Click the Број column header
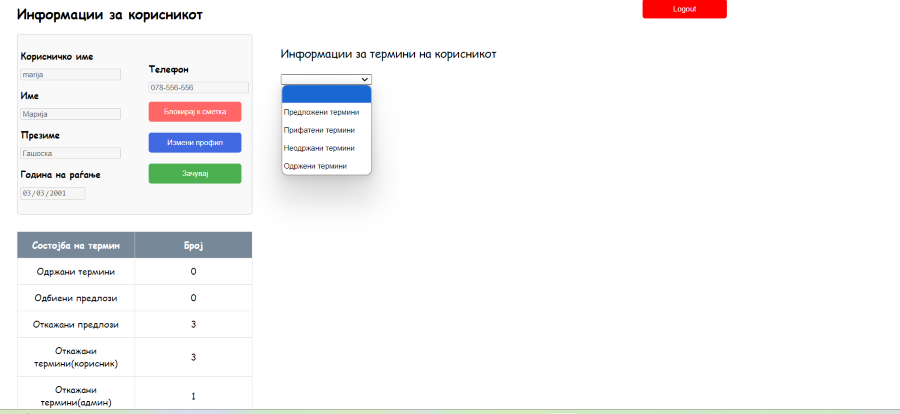Image resolution: width=900 pixels, height=414 pixels. click(x=193, y=245)
